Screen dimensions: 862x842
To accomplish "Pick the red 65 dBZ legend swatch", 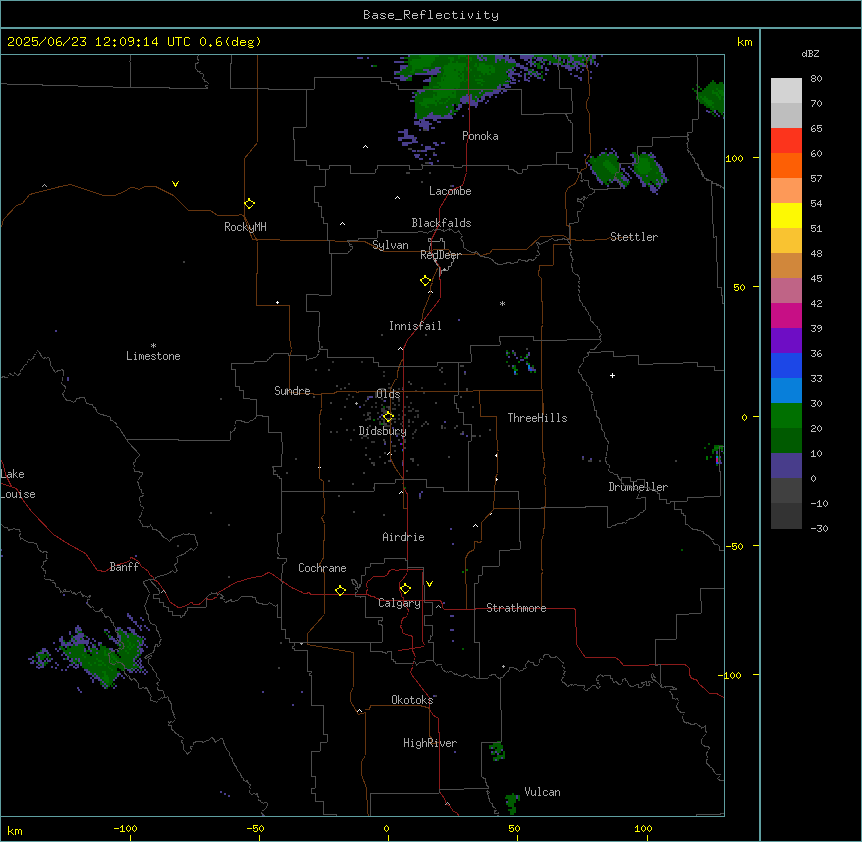I will pyautogui.click(x=786, y=140).
